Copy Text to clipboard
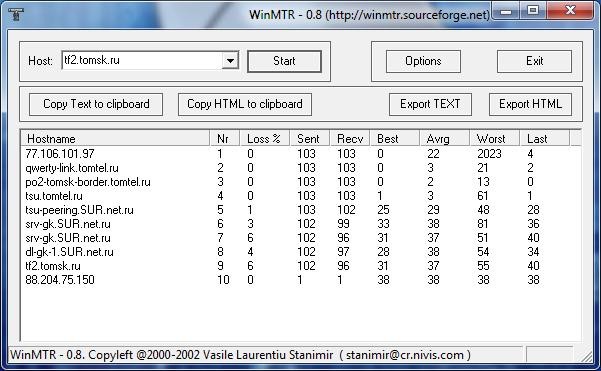601x371 pixels. tap(96, 104)
